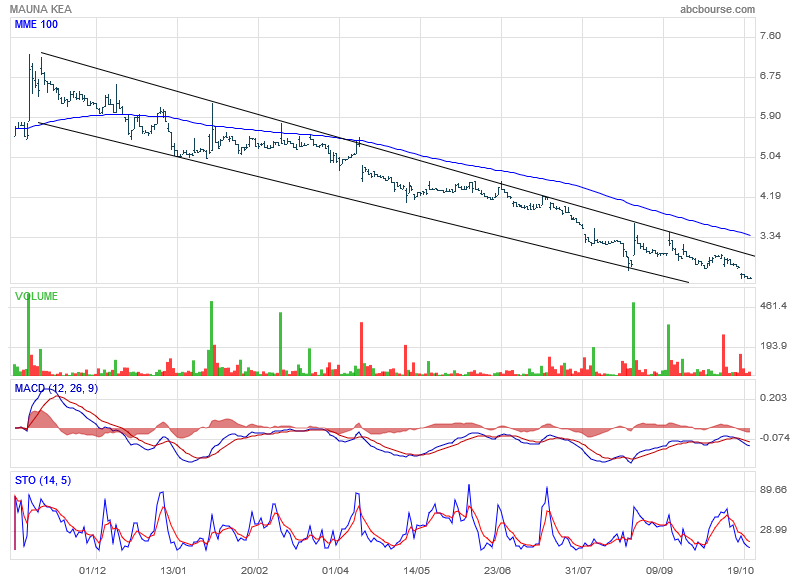Click volume axis value 461.4
Image resolution: width=800 pixels, height=580 pixels.
point(773,306)
